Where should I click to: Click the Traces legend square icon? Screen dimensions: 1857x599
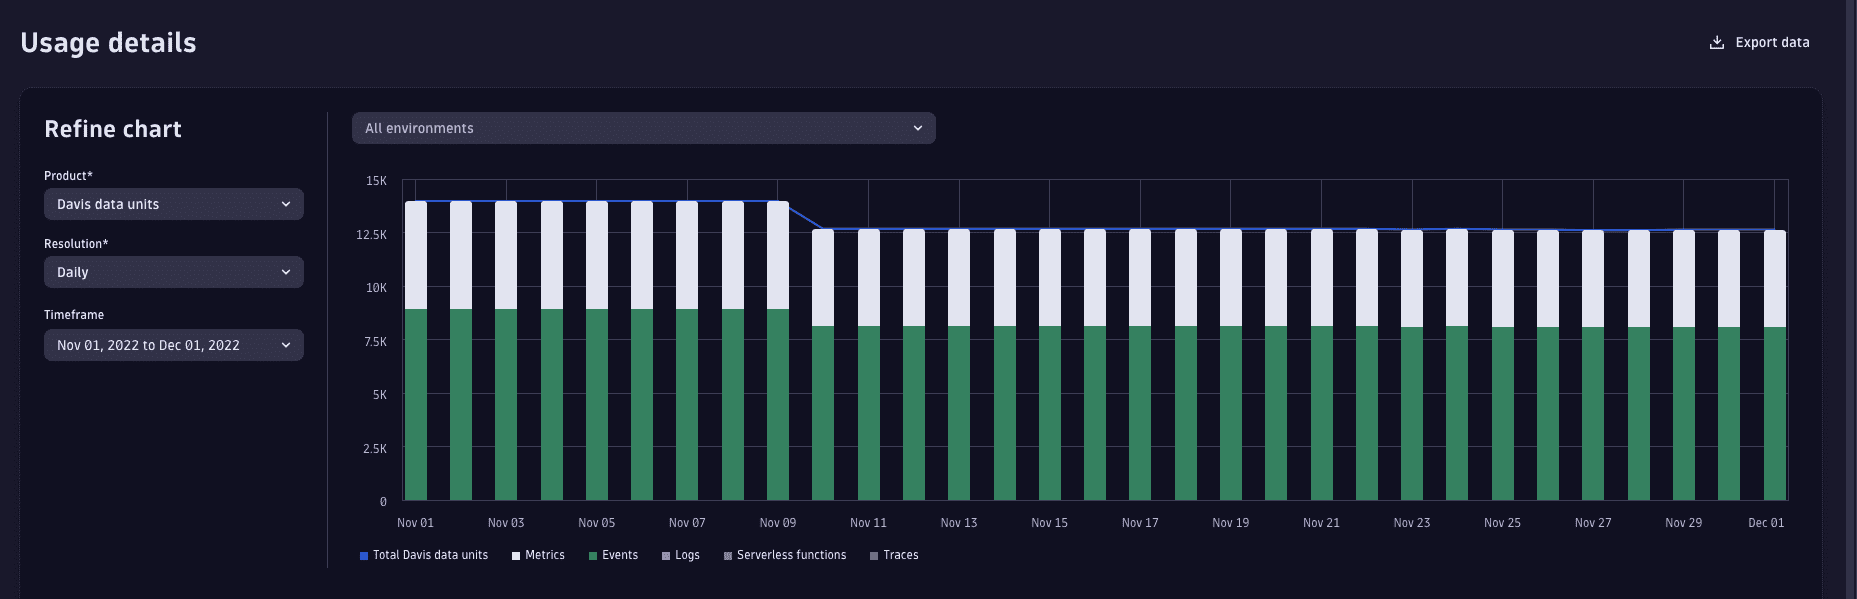point(874,556)
